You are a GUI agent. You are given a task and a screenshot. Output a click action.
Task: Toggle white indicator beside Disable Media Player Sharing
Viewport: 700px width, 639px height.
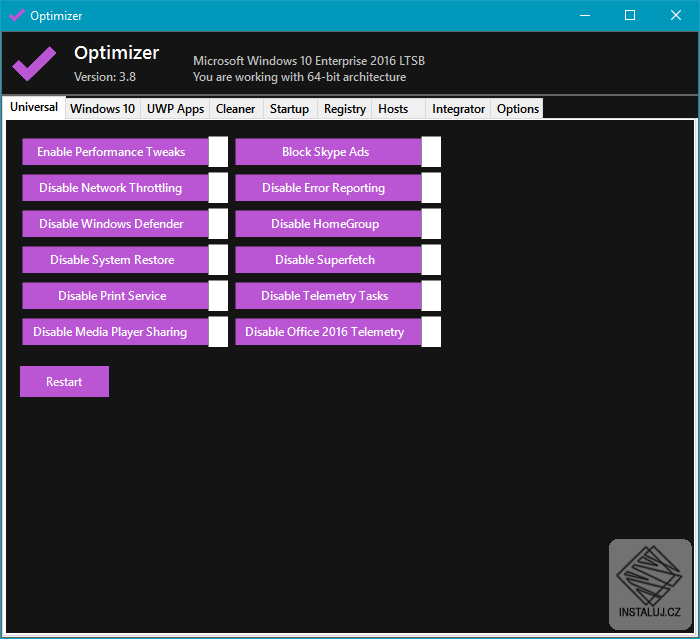pos(218,332)
